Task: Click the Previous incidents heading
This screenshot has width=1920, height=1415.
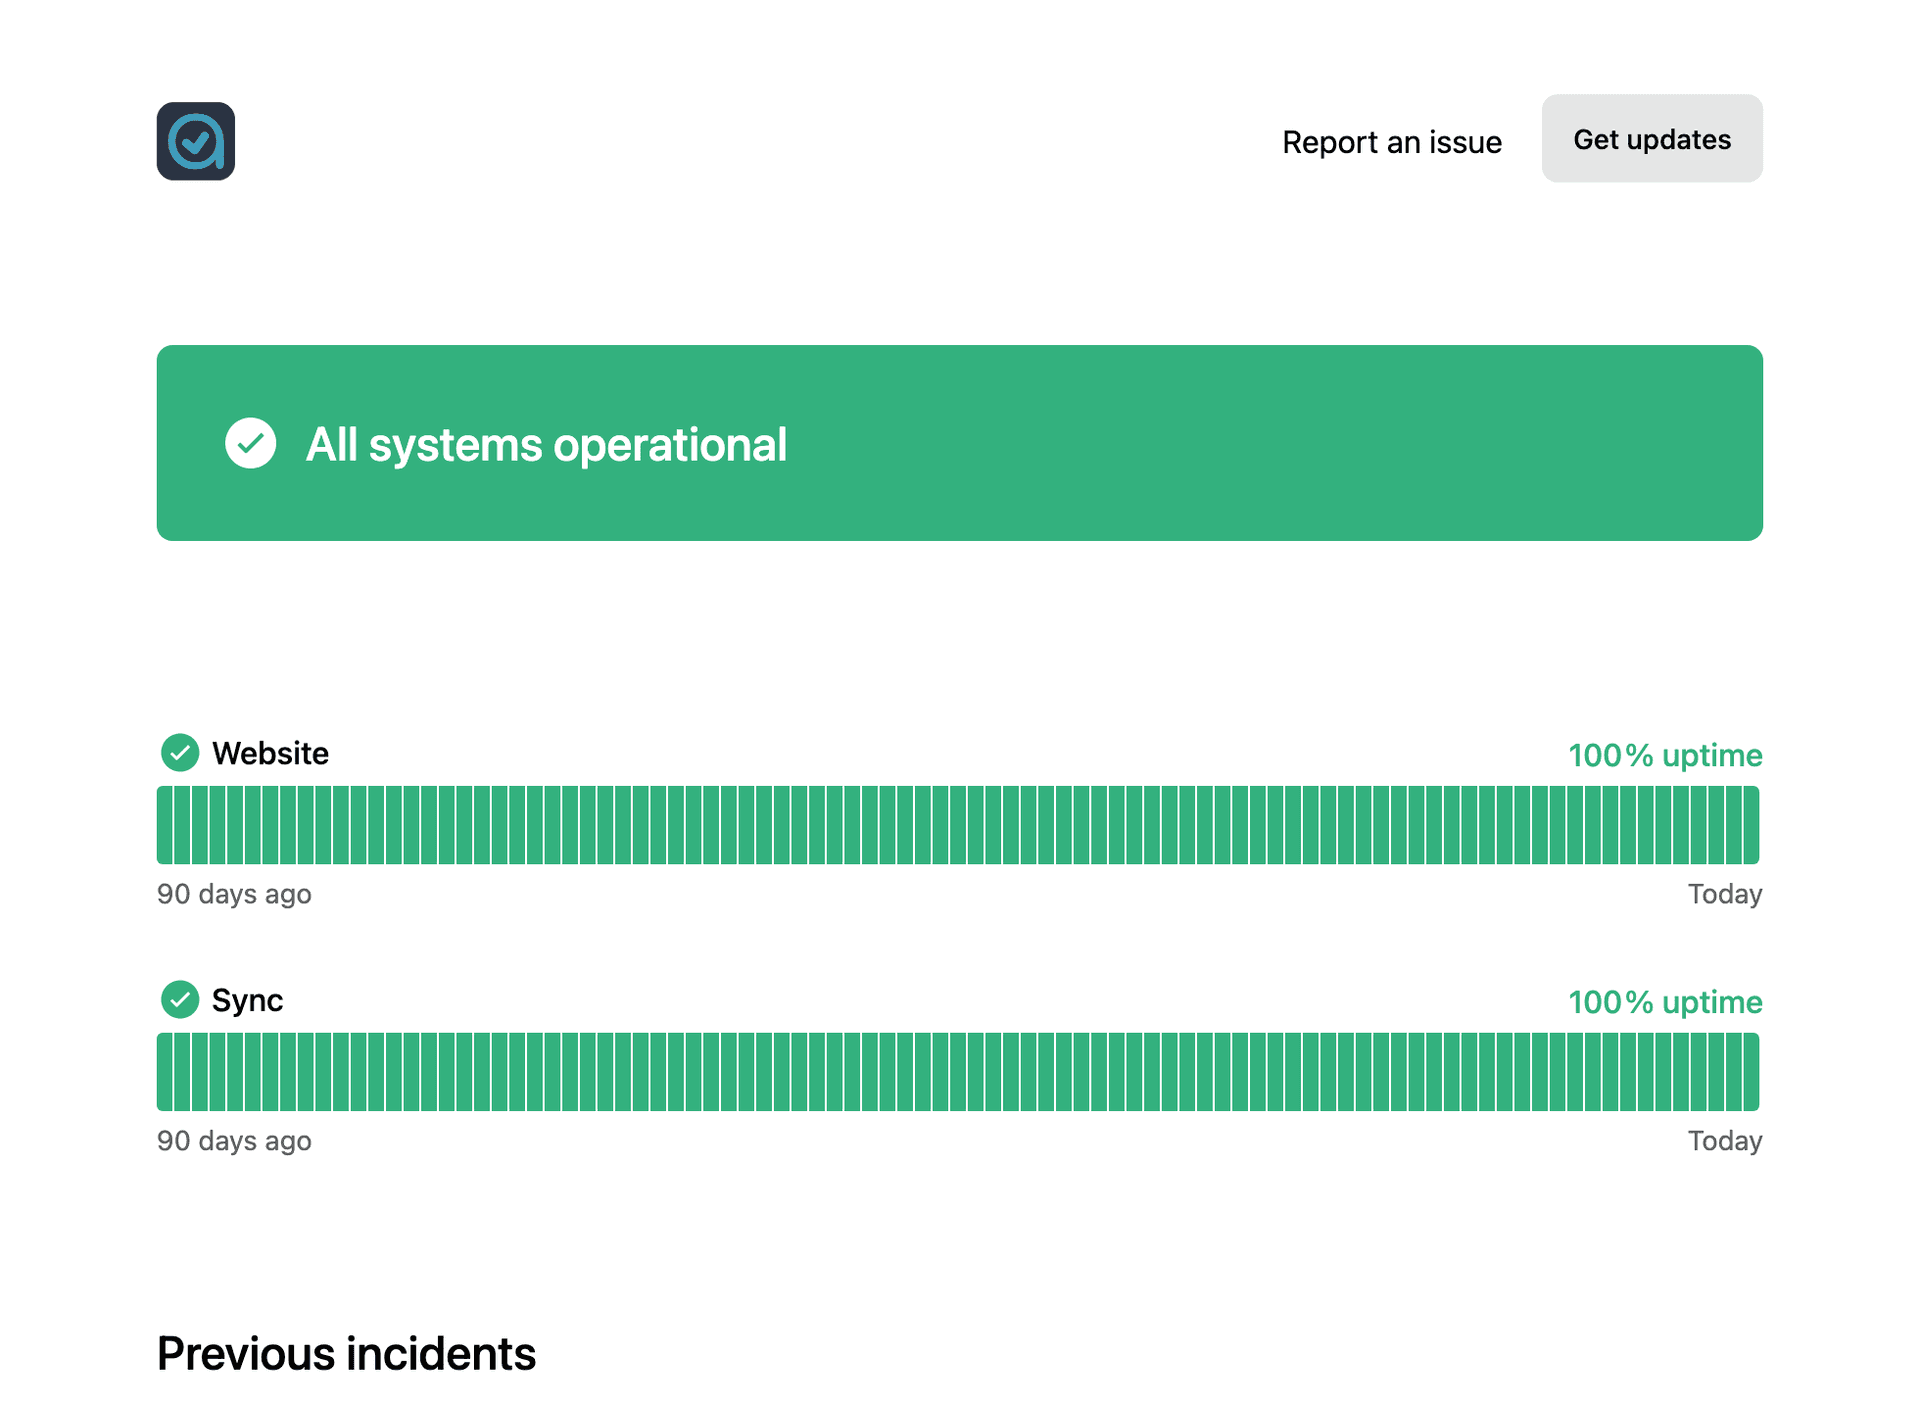Action: point(346,1354)
